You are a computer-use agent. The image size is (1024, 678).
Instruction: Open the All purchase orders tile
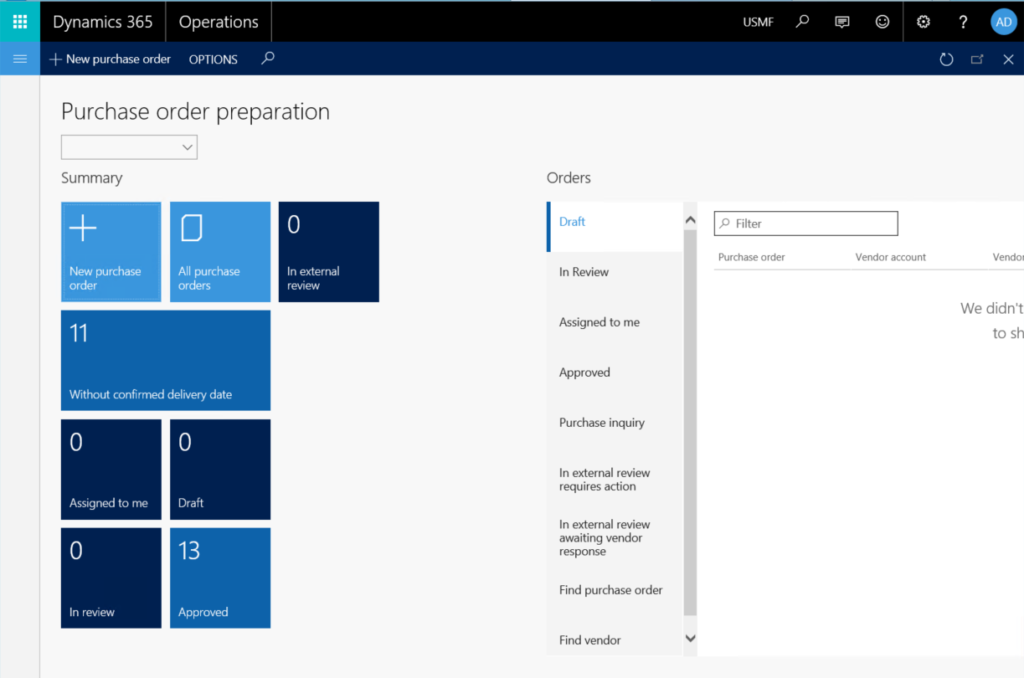tap(220, 251)
